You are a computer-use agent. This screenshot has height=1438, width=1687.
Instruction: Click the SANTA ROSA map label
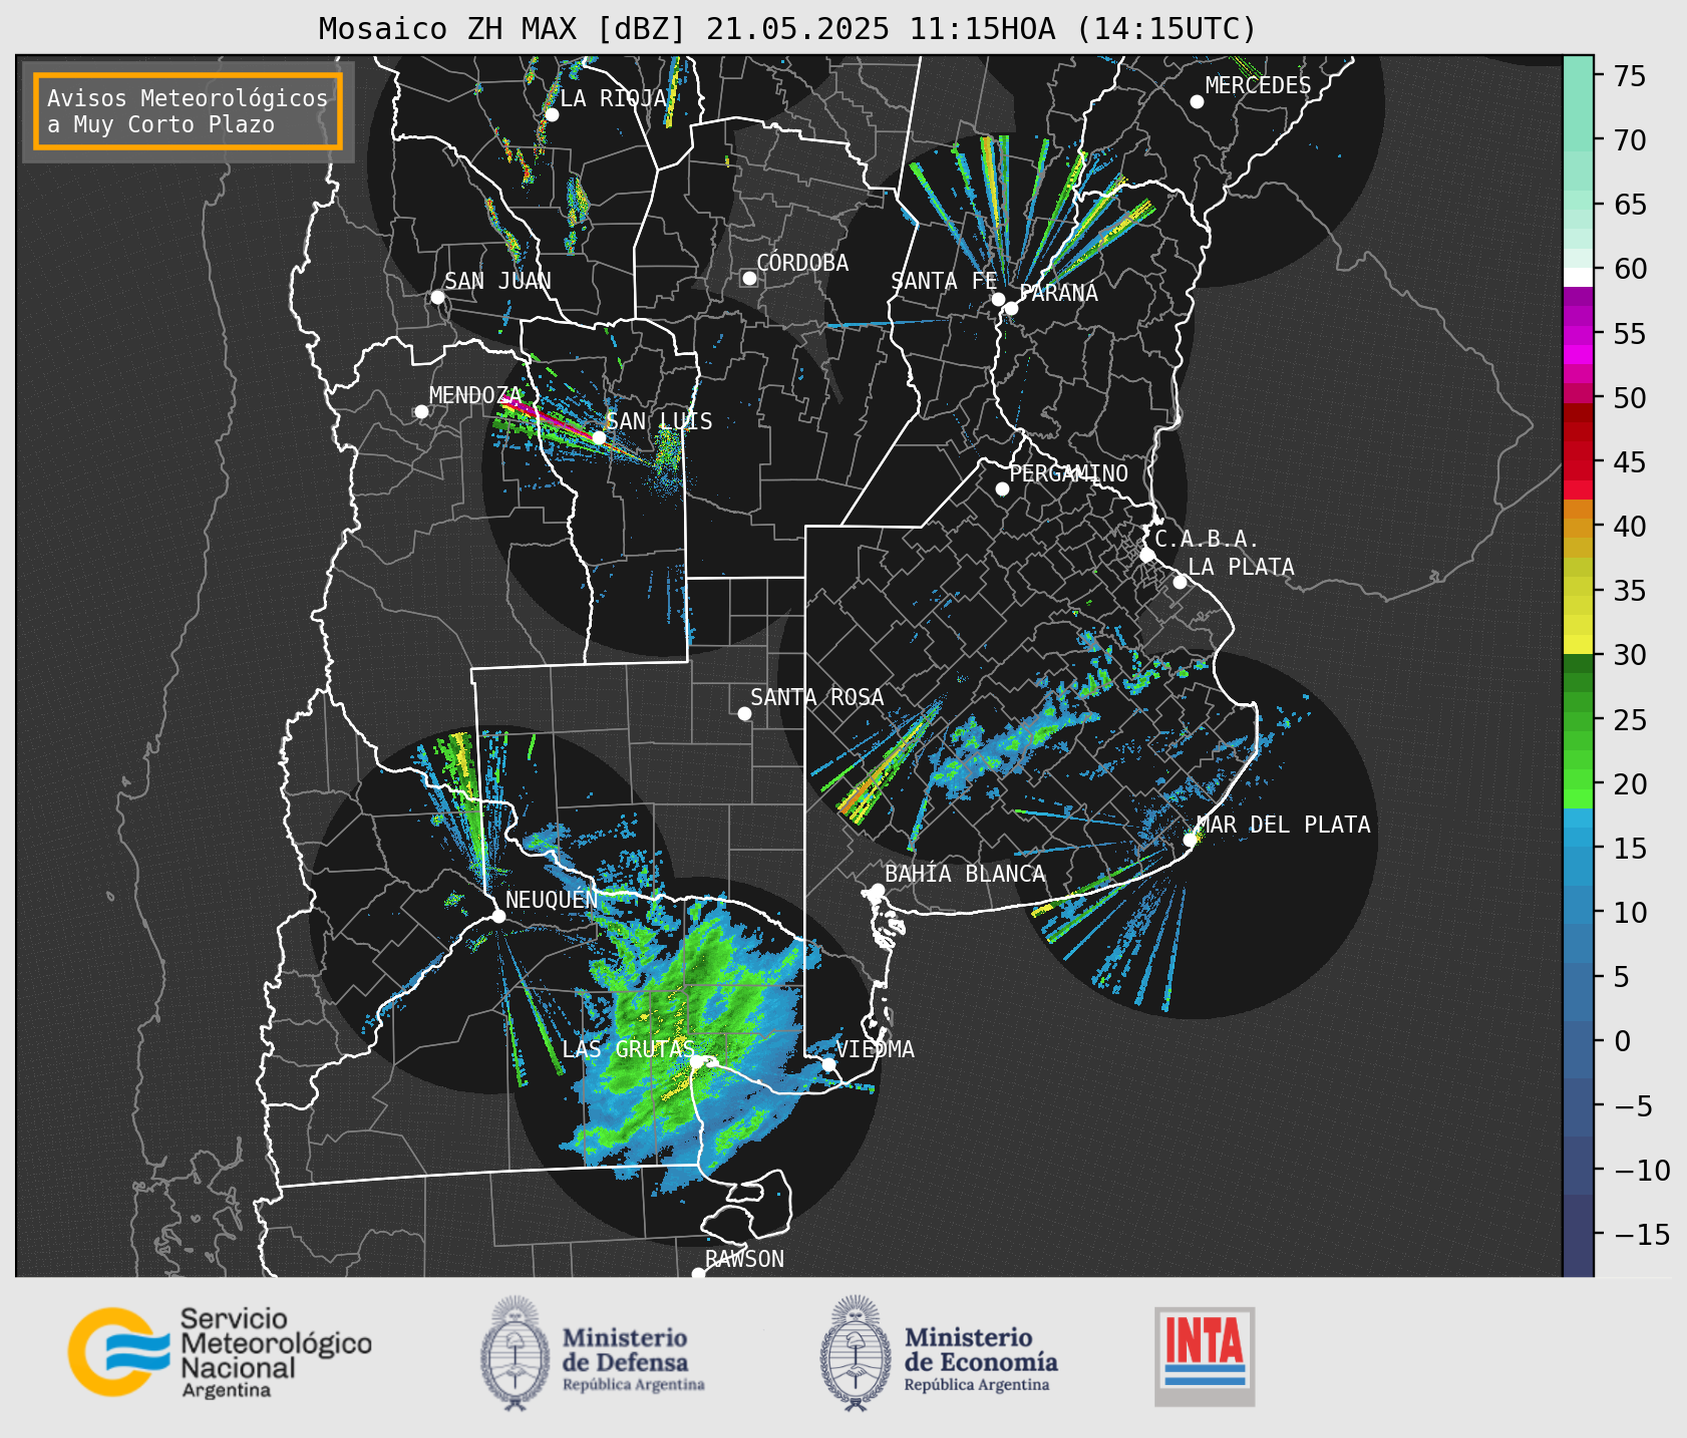(x=817, y=697)
